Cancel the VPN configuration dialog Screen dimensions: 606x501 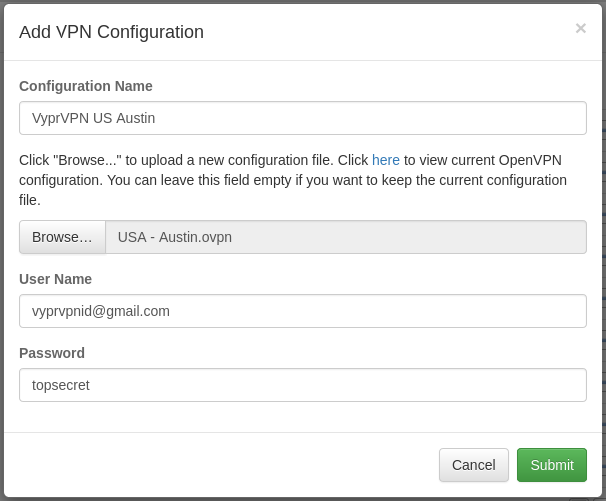pos(473,465)
